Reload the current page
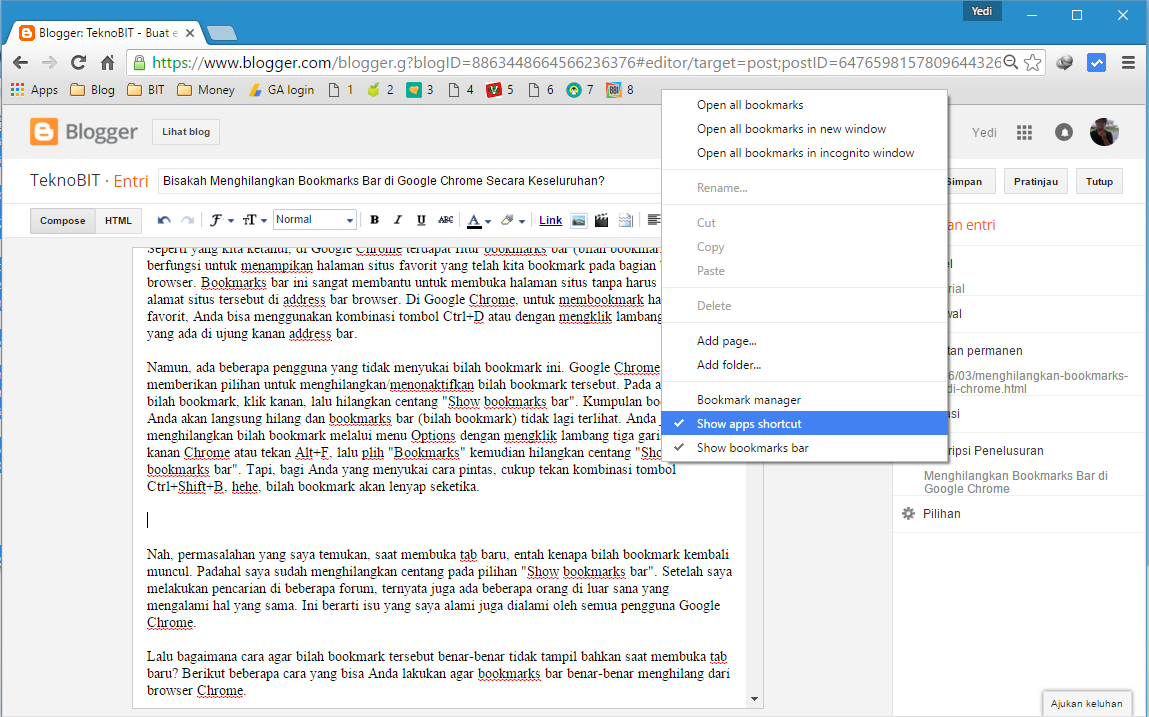 pyautogui.click(x=78, y=62)
